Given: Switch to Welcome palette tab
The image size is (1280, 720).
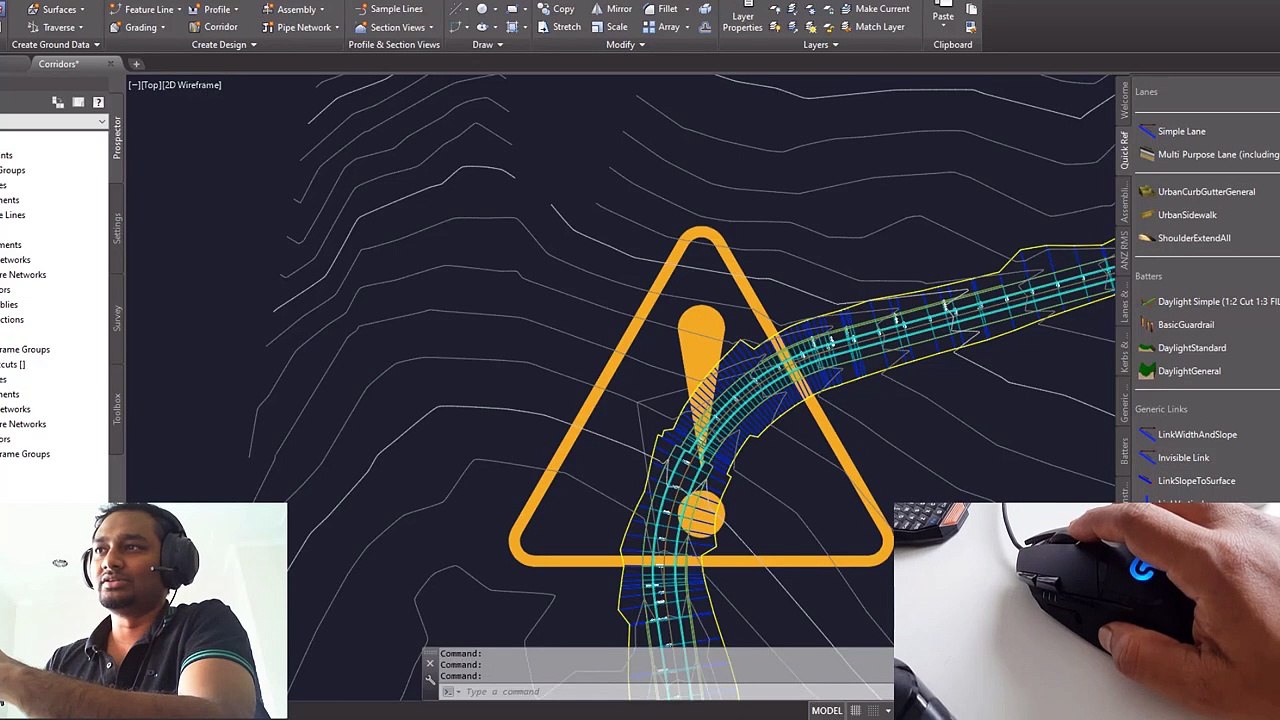Looking at the screenshot, I should tap(1124, 100).
